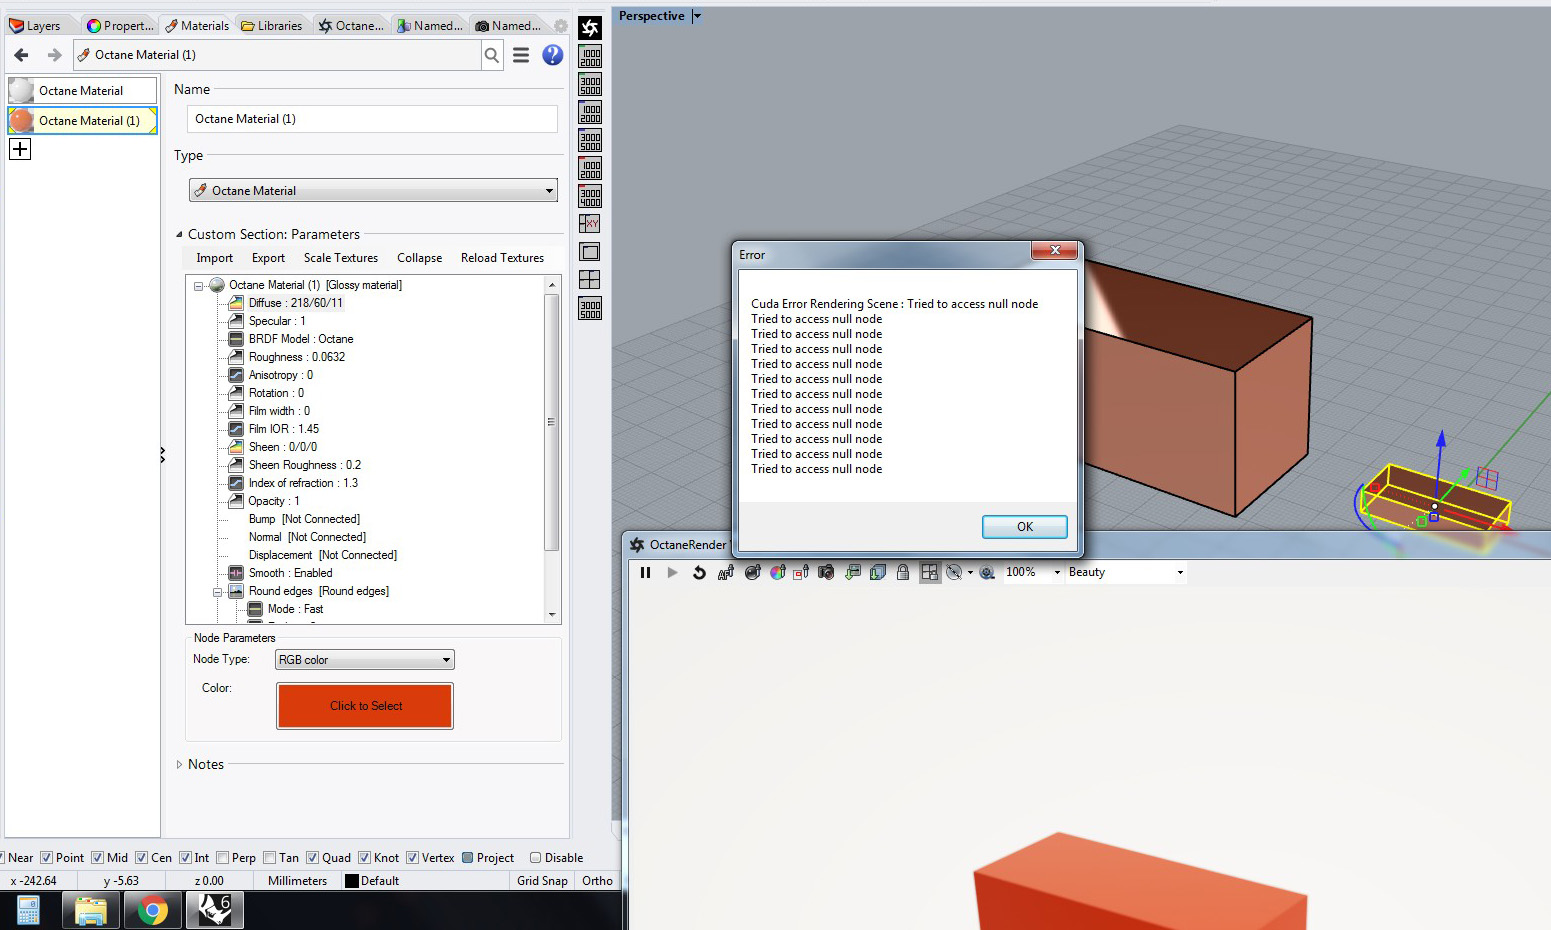Screen dimensions: 1551x930
Task: Click the red-tabbed 1000/2000 toolbar icon
Action: (x=590, y=168)
